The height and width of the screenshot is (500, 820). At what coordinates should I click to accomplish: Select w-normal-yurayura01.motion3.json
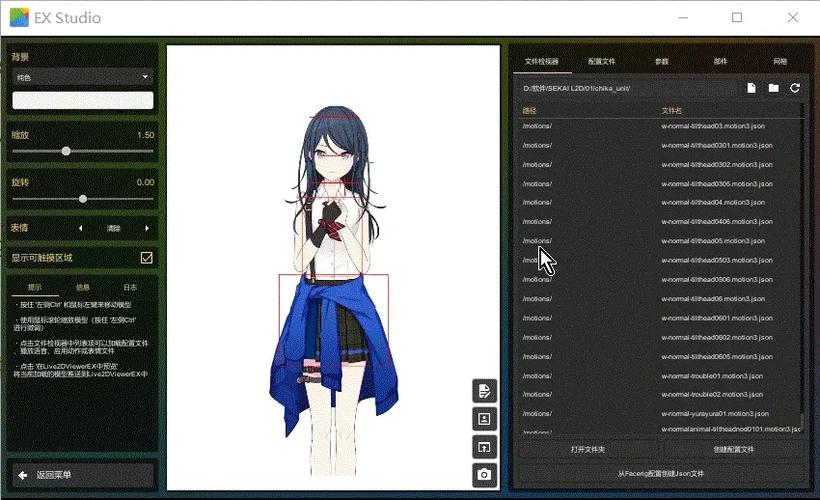(x=715, y=413)
